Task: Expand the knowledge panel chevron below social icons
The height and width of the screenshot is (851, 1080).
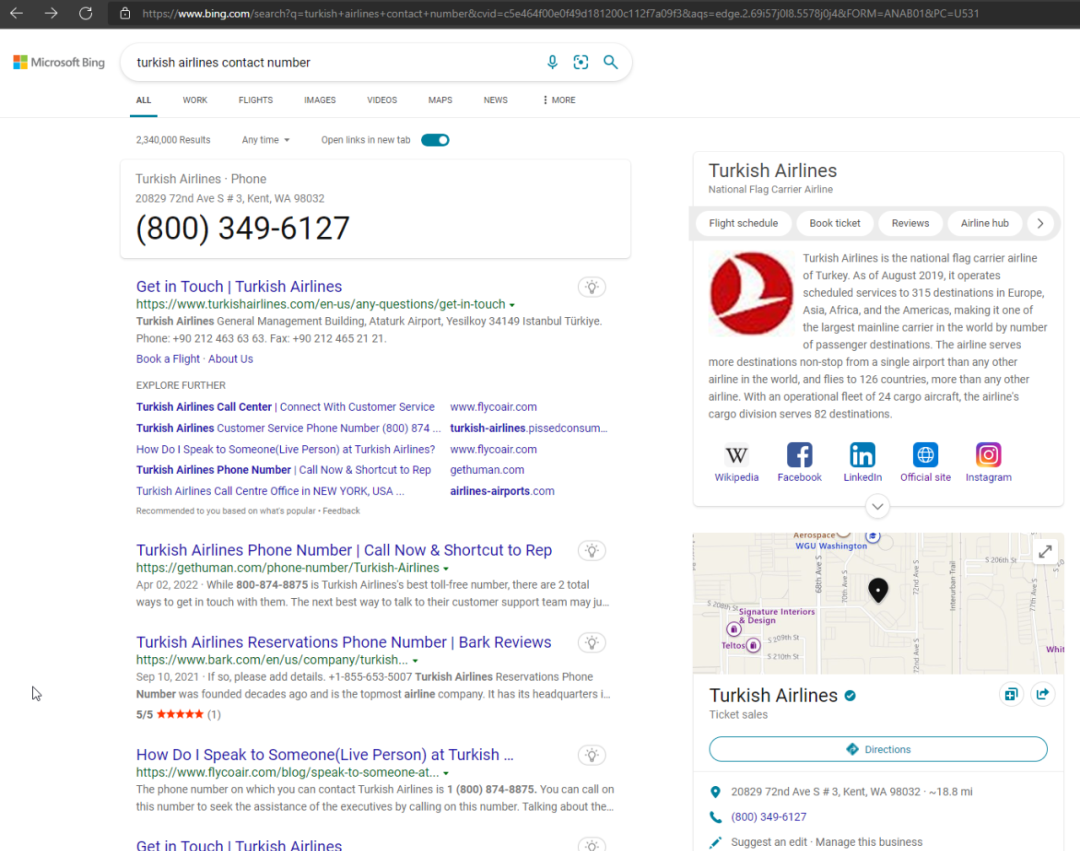Action: tap(878, 507)
